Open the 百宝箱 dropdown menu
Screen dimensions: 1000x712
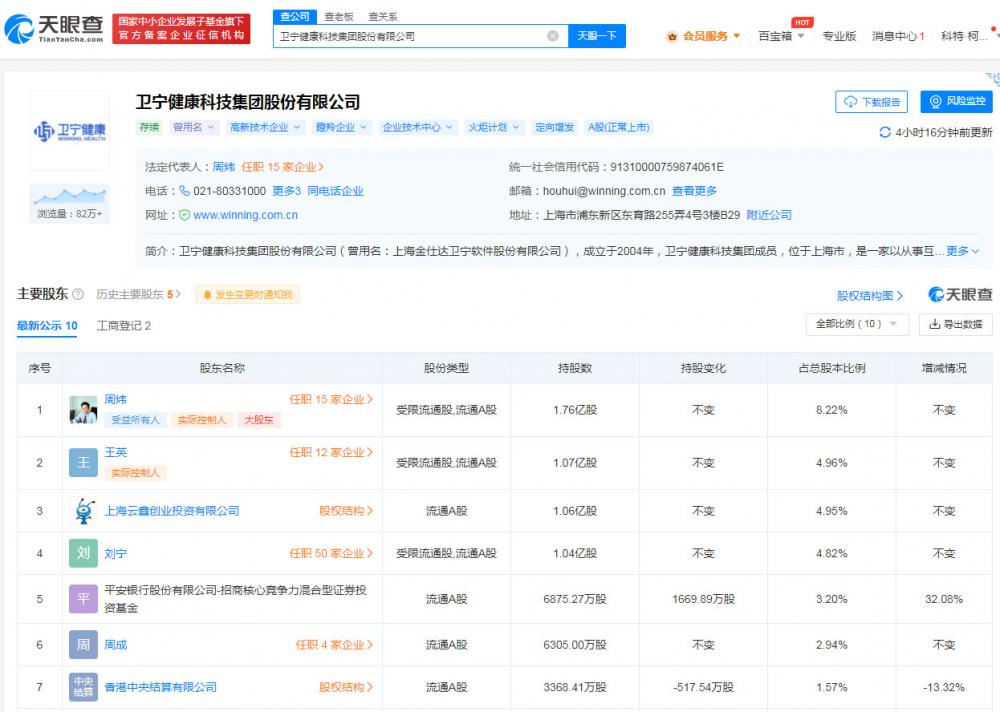[x=781, y=36]
